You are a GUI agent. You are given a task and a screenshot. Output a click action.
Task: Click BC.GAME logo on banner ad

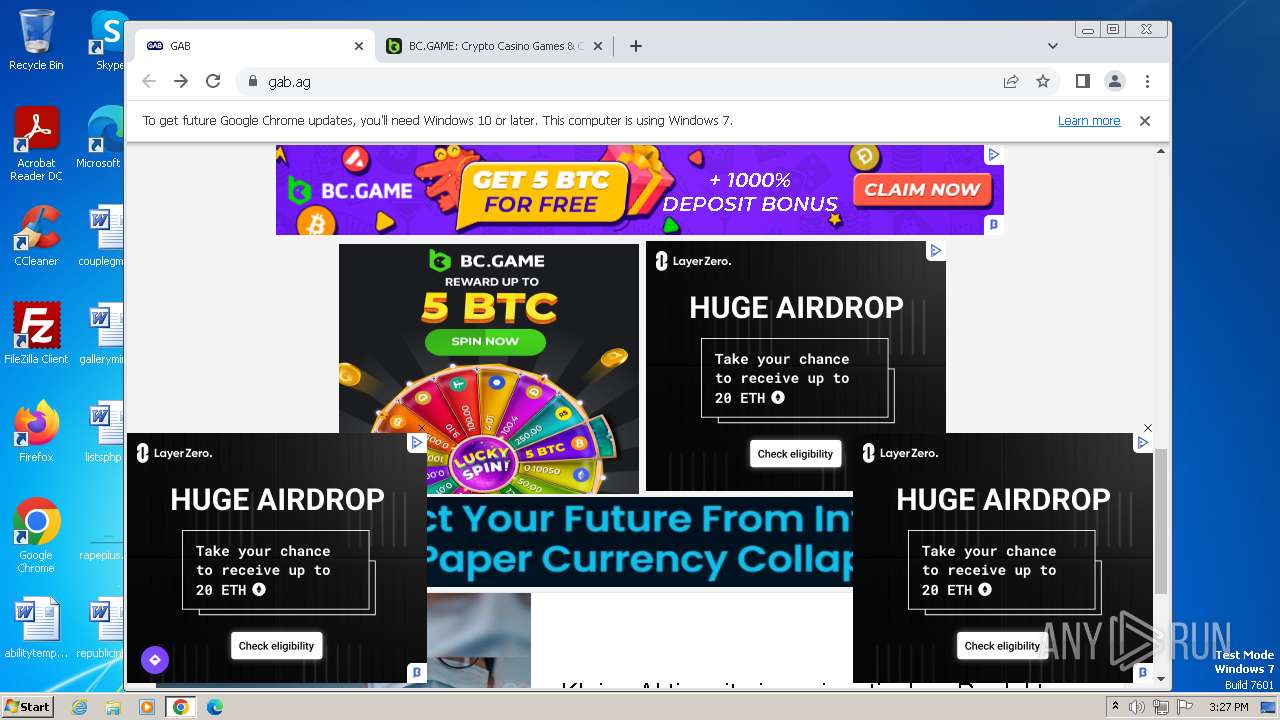coord(350,189)
